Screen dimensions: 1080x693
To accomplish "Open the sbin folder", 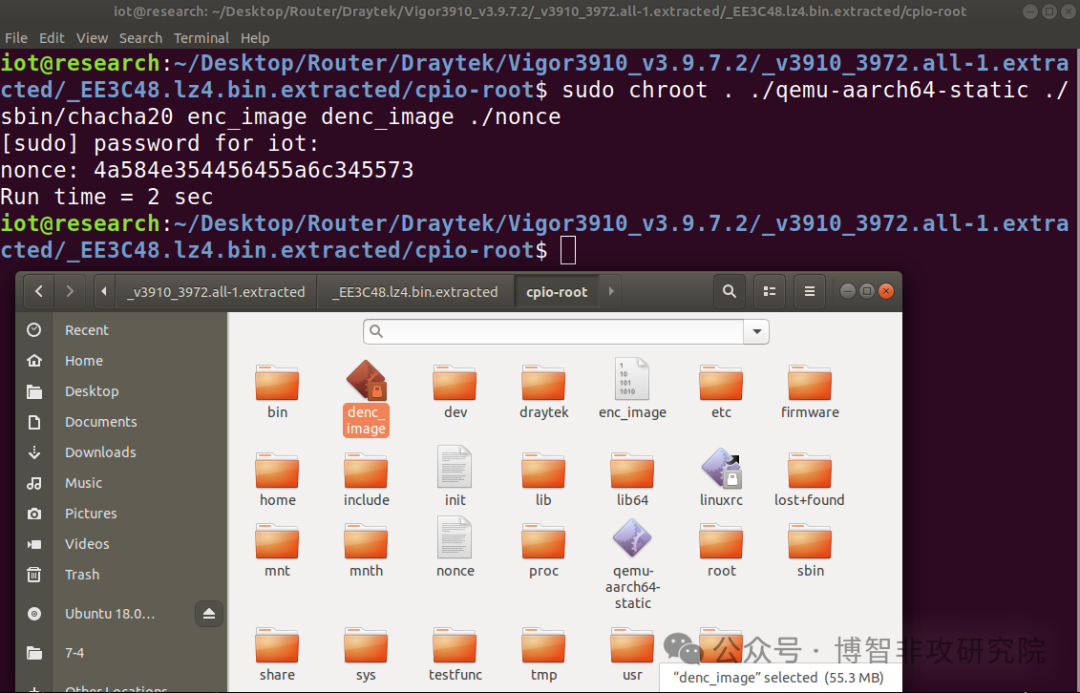I will (810, 542).
